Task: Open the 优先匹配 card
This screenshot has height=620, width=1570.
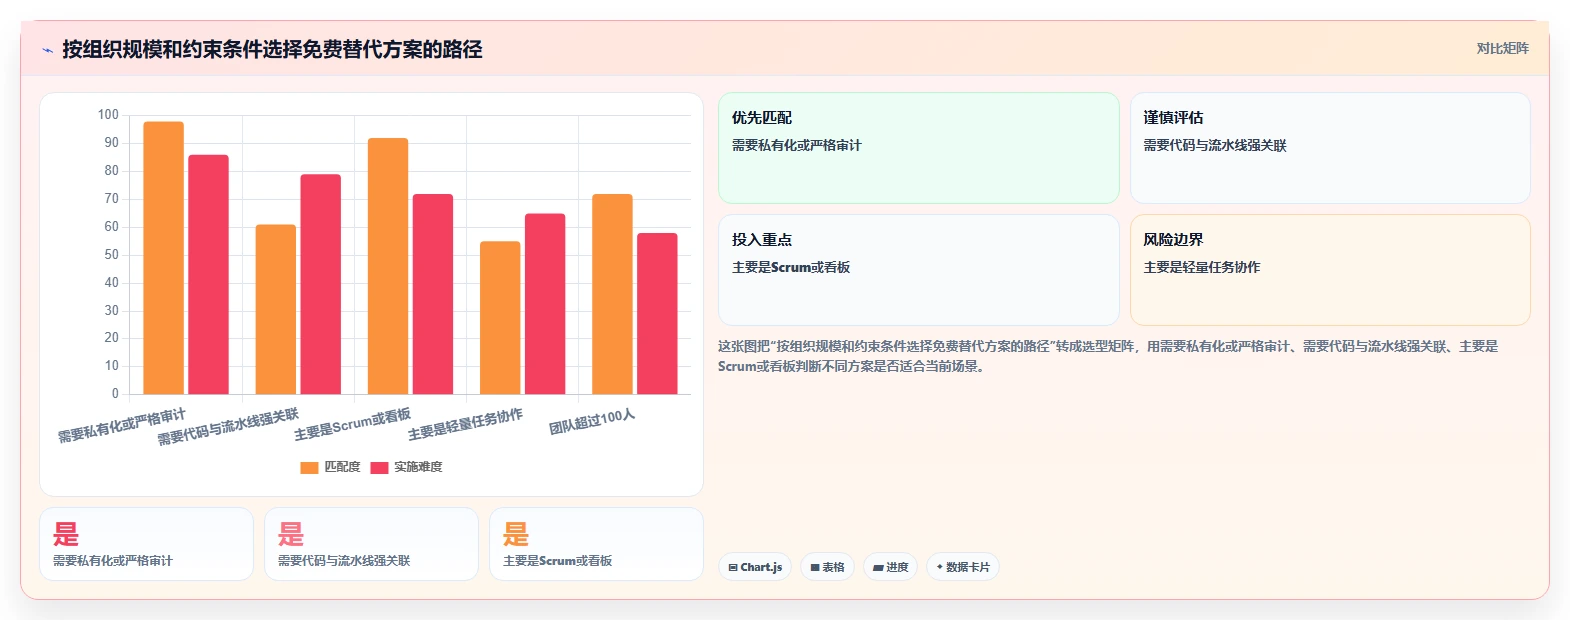Action: click(x=918, y=148)
